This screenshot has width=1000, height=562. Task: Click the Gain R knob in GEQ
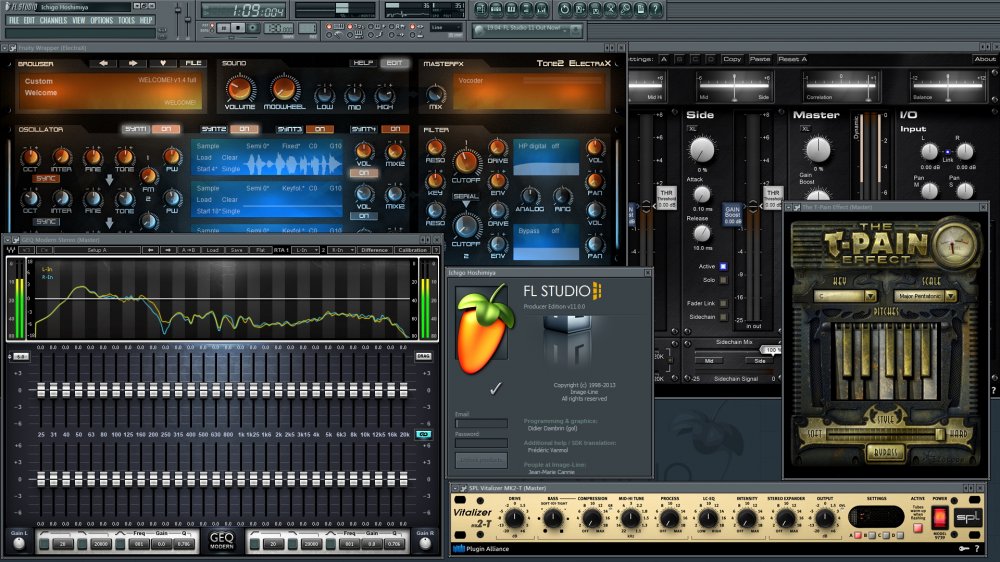[x=425, y=544]
